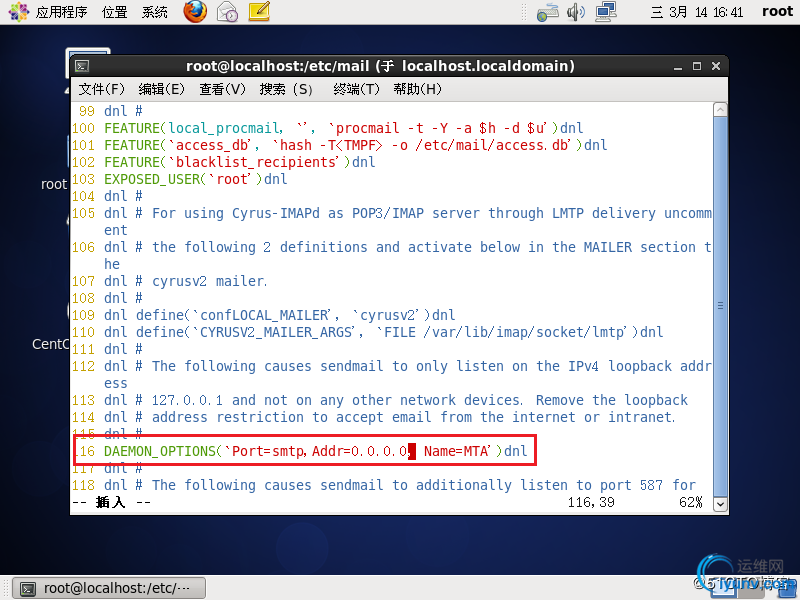The height and width of the screenshot is (600, 800).
Task: Open the 文件(F) menu in terminal
Action: tap(102, 89)
